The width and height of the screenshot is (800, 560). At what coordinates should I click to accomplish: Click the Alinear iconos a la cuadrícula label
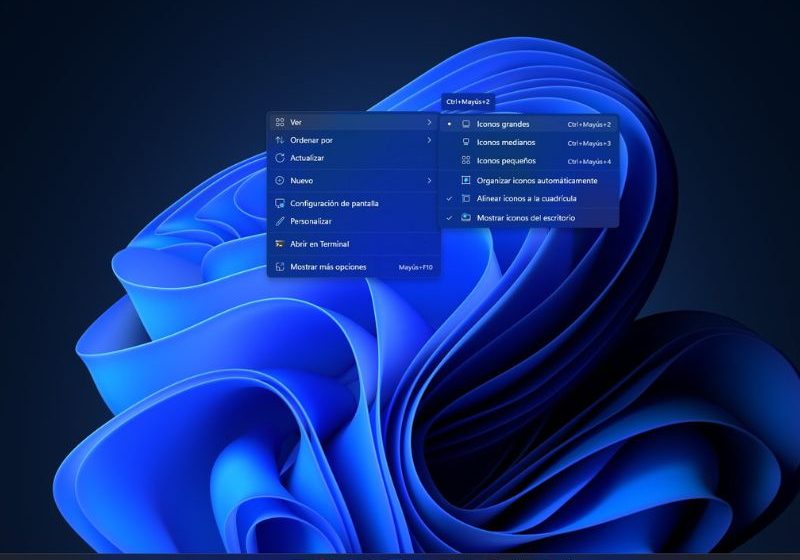coord(527,198)
